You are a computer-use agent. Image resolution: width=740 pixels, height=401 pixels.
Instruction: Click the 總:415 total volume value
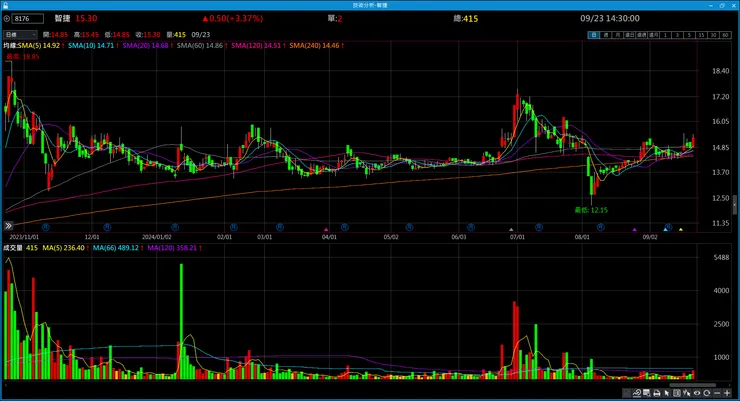(466, 19)
